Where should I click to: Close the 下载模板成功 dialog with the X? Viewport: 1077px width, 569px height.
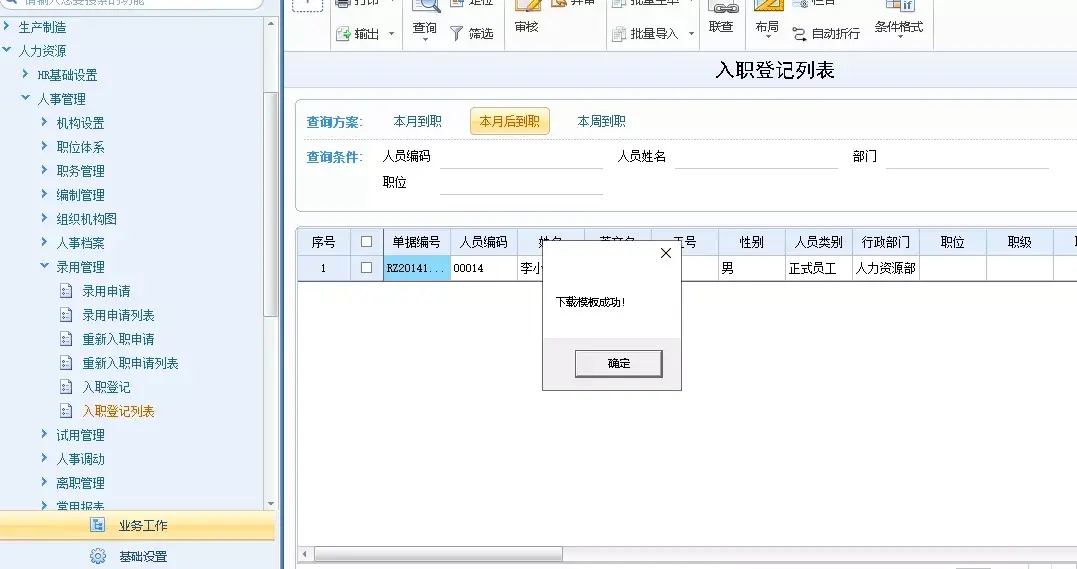coord(666,253)
